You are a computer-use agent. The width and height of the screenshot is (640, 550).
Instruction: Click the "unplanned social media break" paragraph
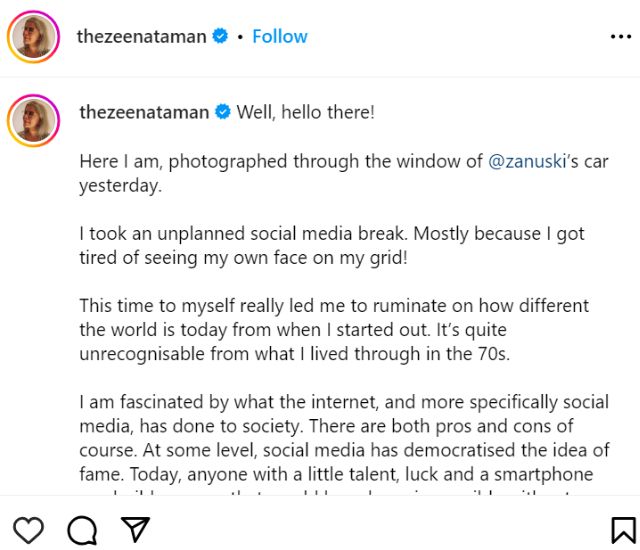click(331, 245)
